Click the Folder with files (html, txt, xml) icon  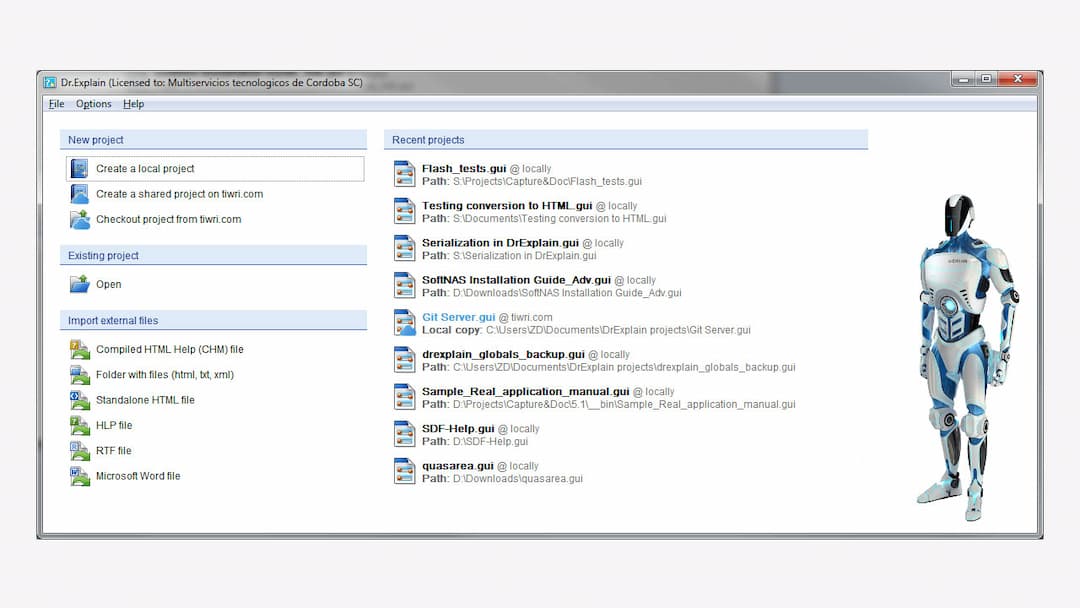80,374
